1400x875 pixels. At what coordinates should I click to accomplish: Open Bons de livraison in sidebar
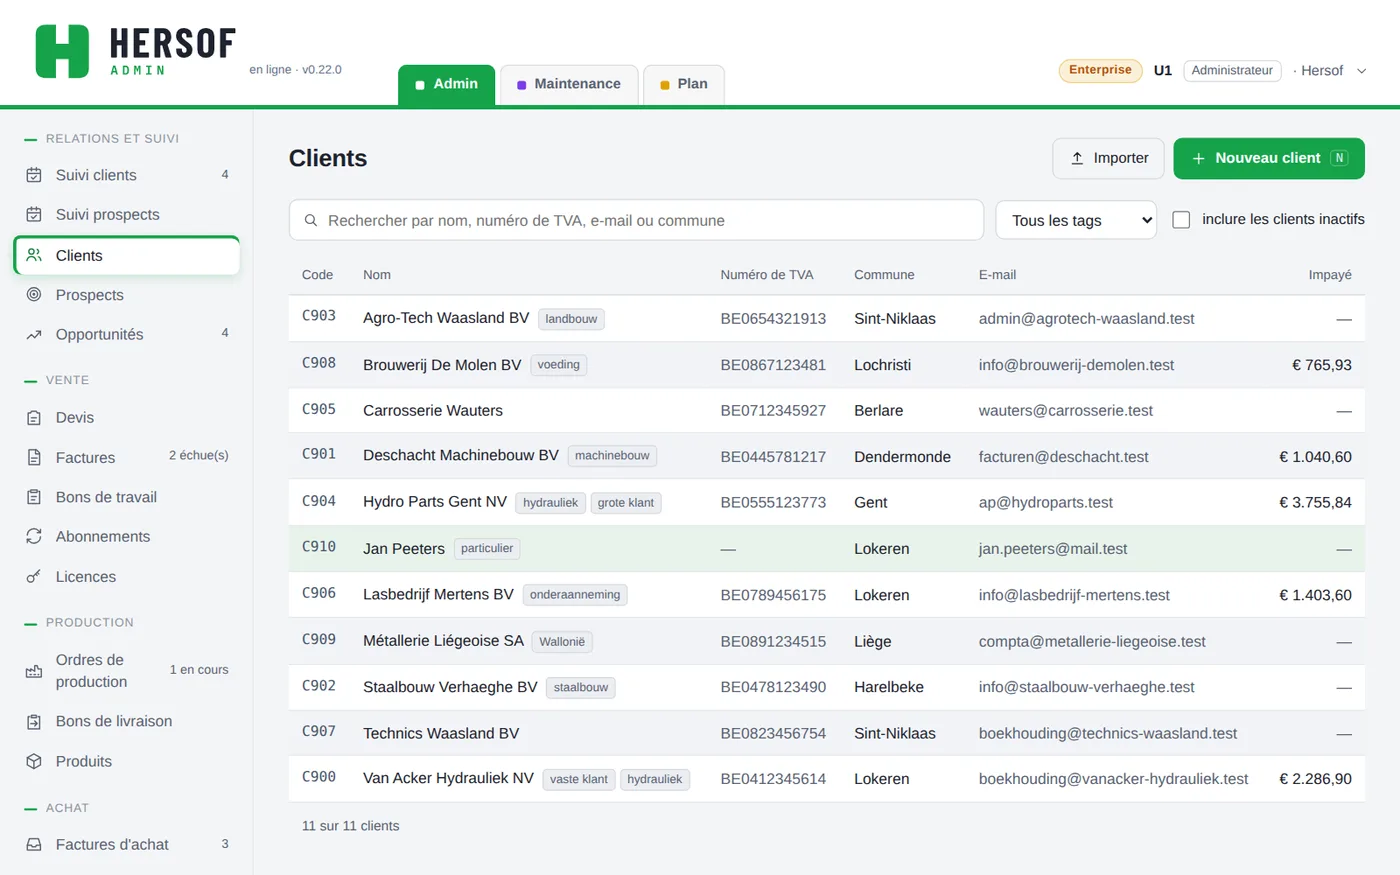127,721
